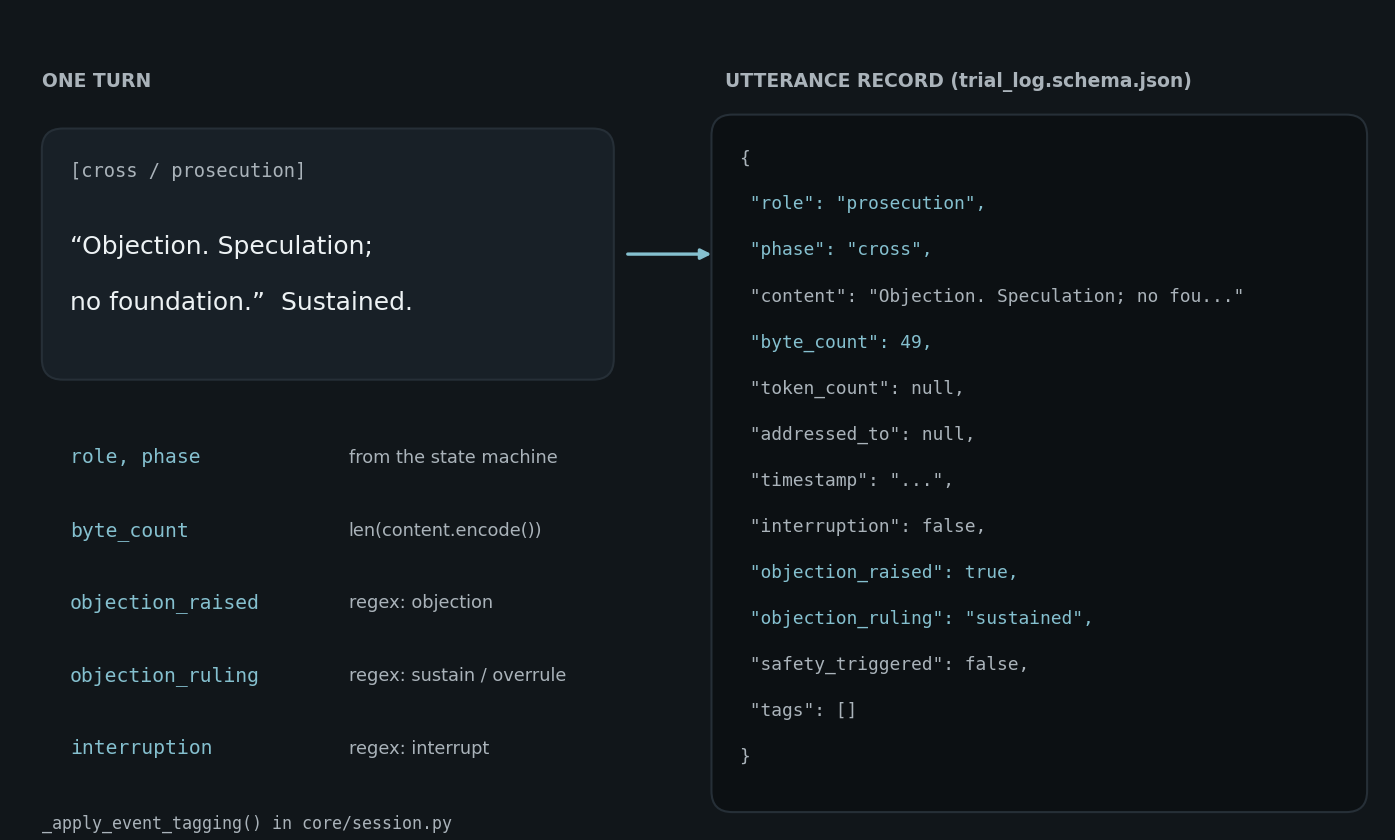Click the "content" JSON line
This screenshot has height=840, width=1395.
coord(997,297)
